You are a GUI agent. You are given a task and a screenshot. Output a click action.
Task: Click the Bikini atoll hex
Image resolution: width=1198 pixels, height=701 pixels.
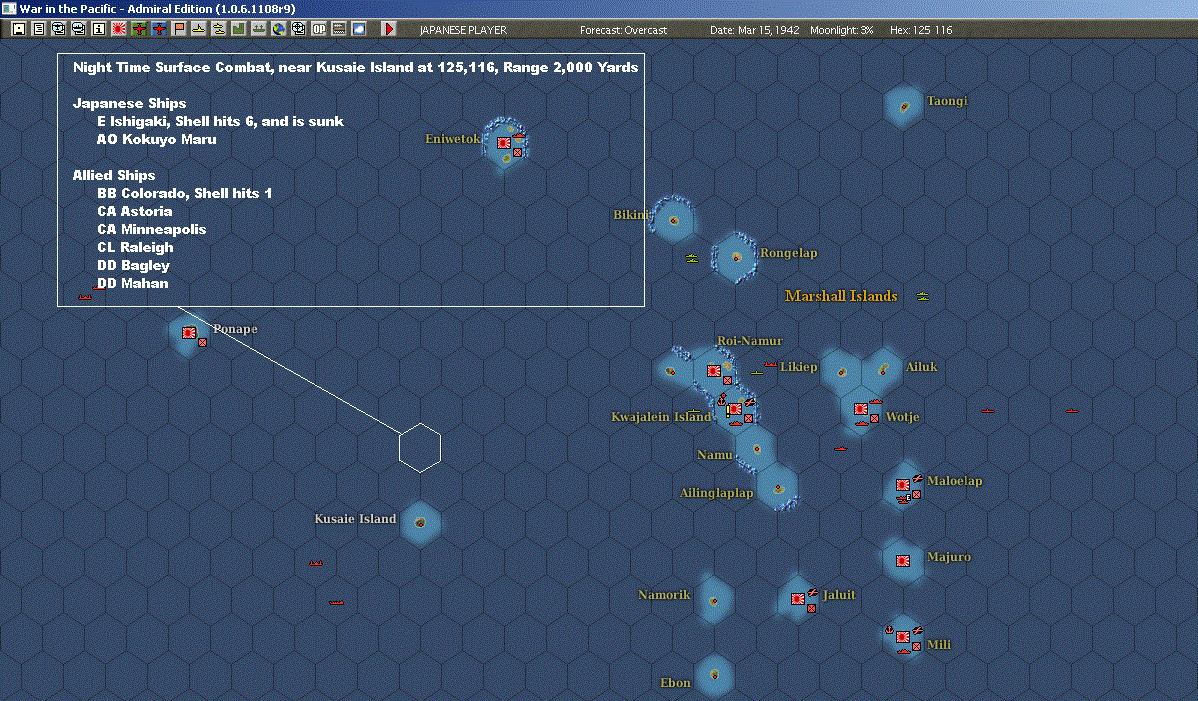coord(673,220)
